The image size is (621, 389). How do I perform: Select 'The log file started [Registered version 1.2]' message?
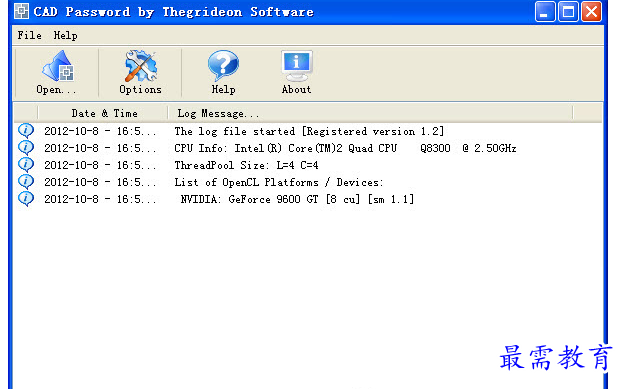point(309,131)
